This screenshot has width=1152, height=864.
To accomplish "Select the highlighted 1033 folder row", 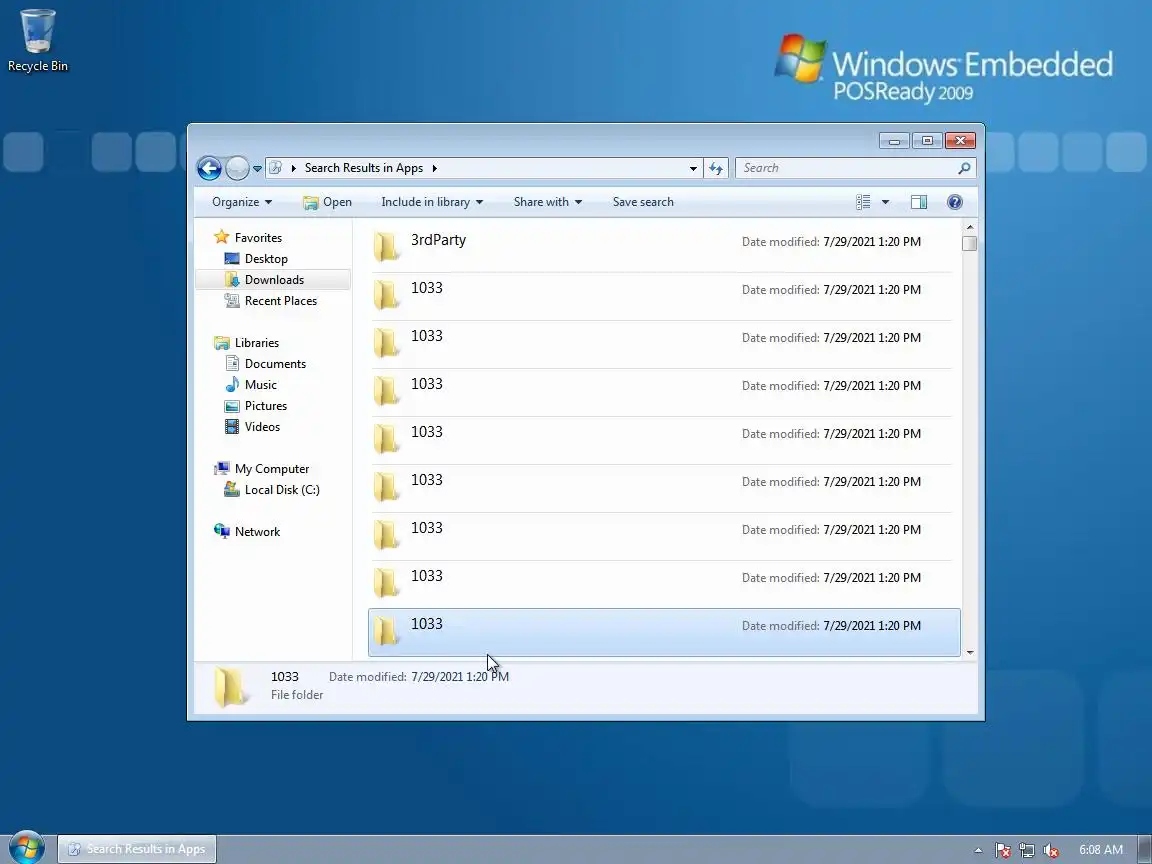I will point(664,632).
